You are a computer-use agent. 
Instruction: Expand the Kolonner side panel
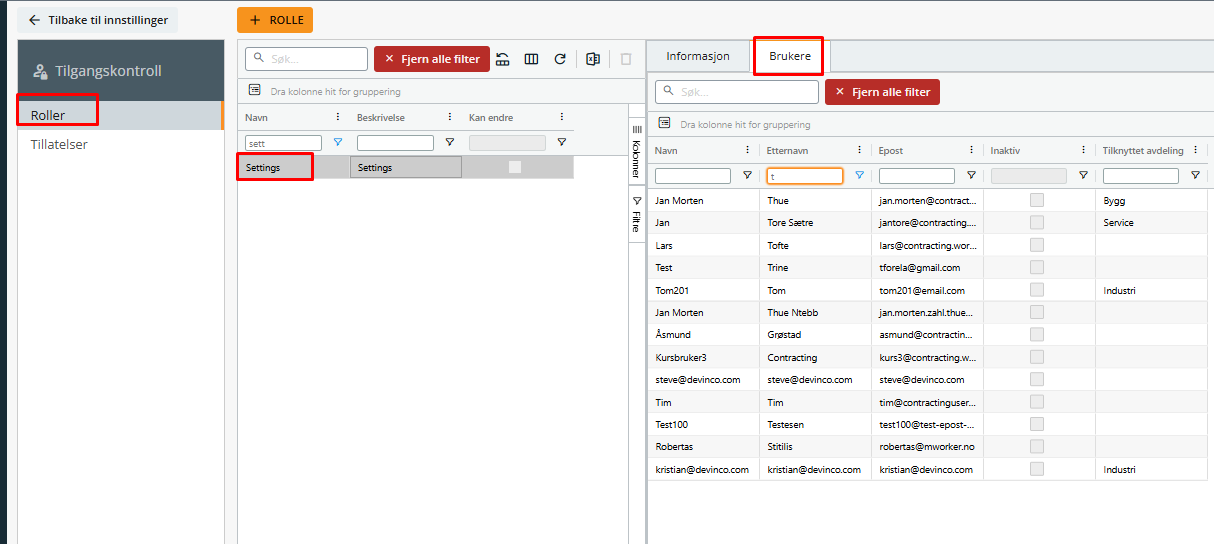(635, 151)
